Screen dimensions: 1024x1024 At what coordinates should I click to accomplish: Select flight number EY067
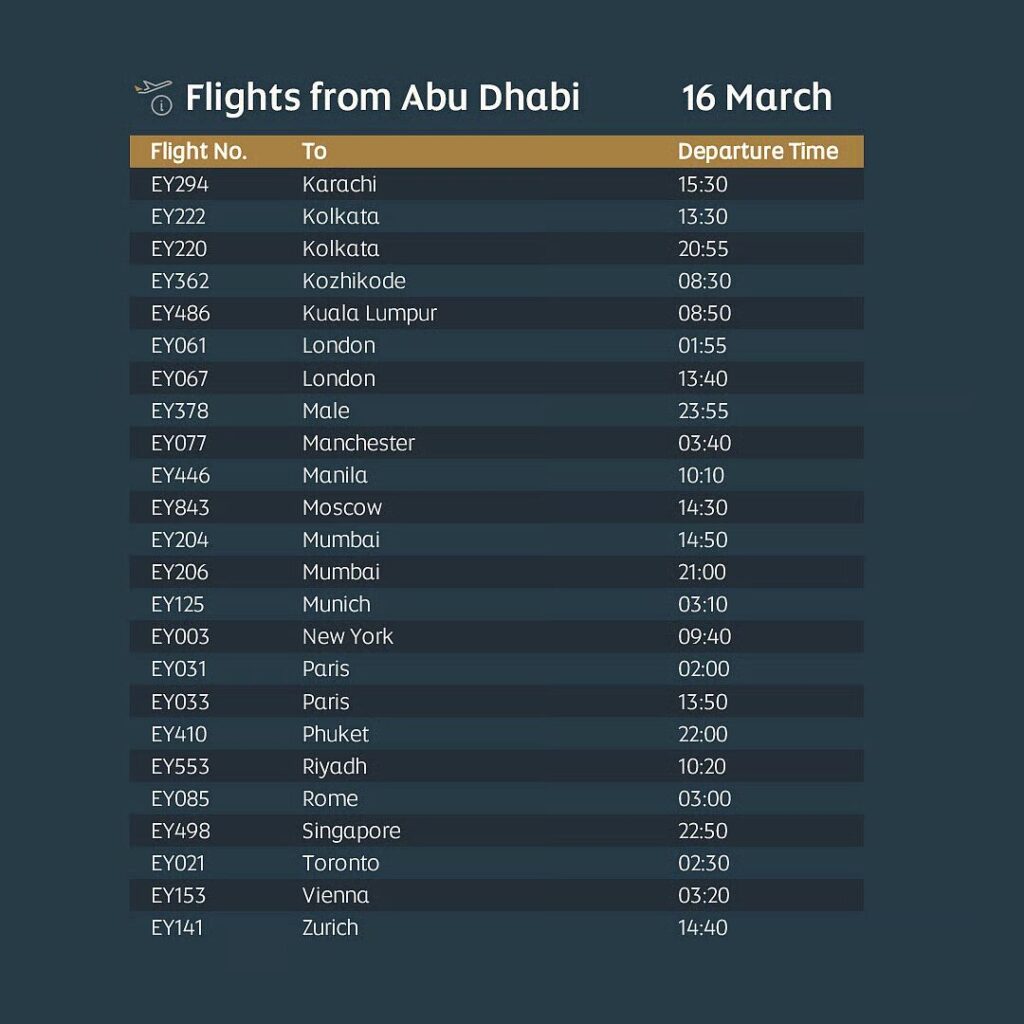click(180, 378)
